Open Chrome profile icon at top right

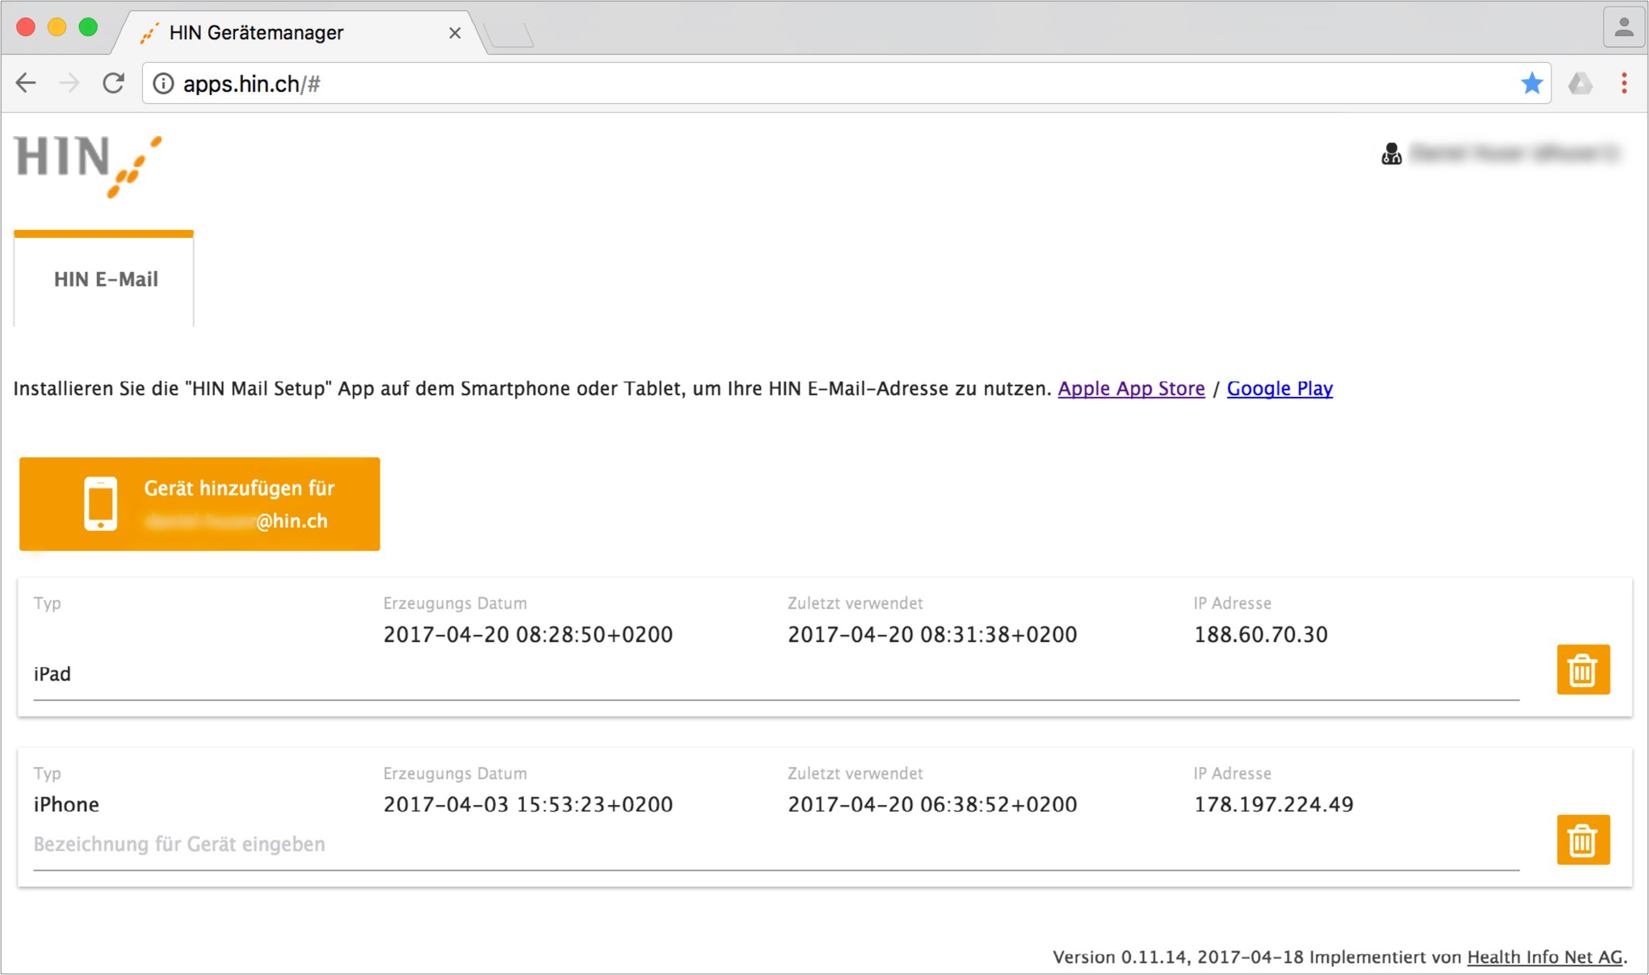[1624, 28]
